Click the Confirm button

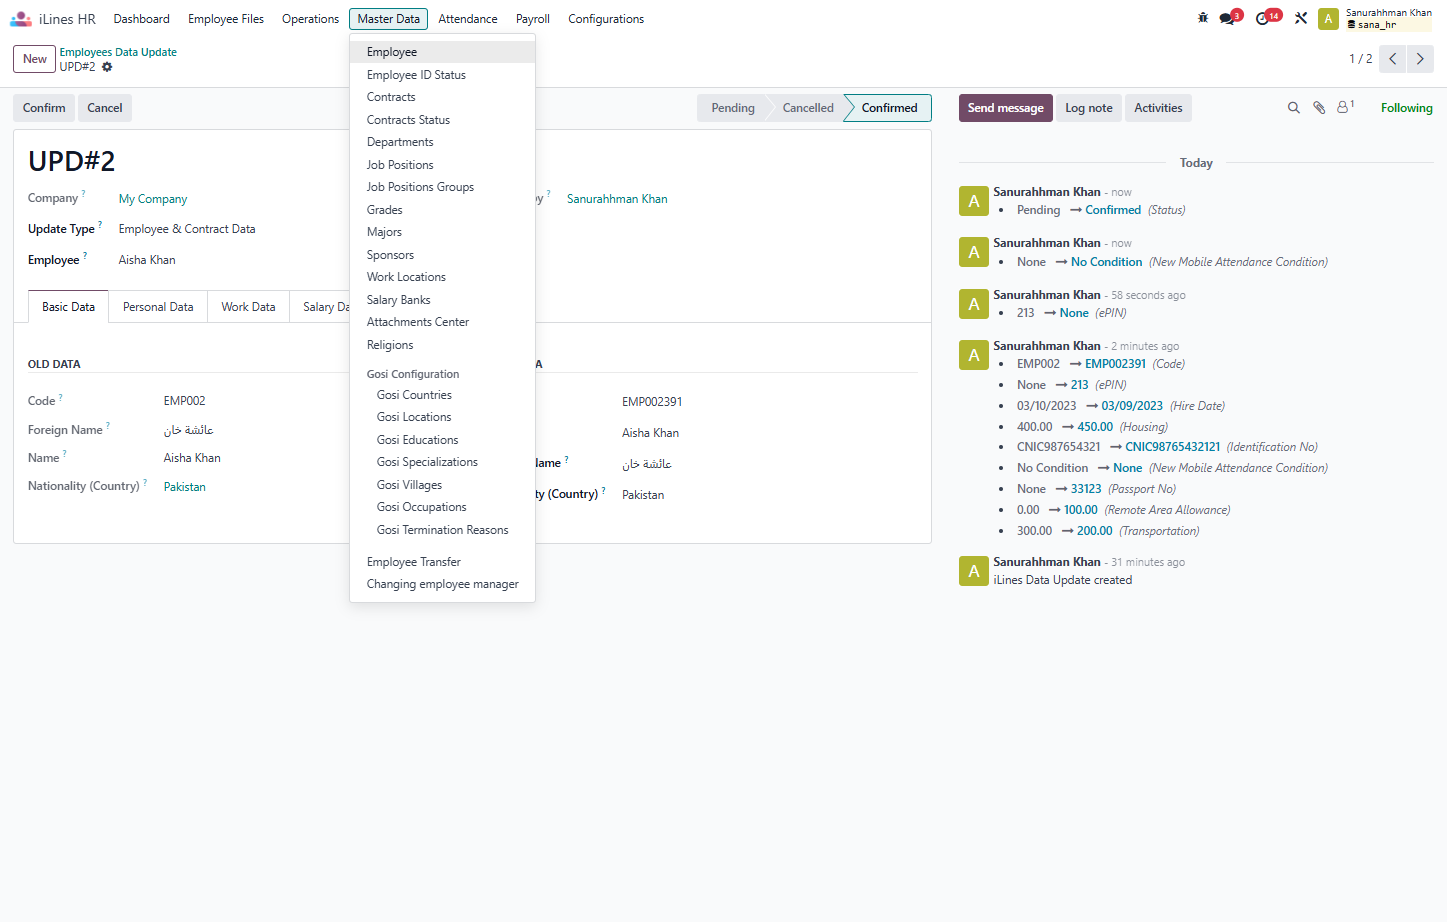pos(44,108)
